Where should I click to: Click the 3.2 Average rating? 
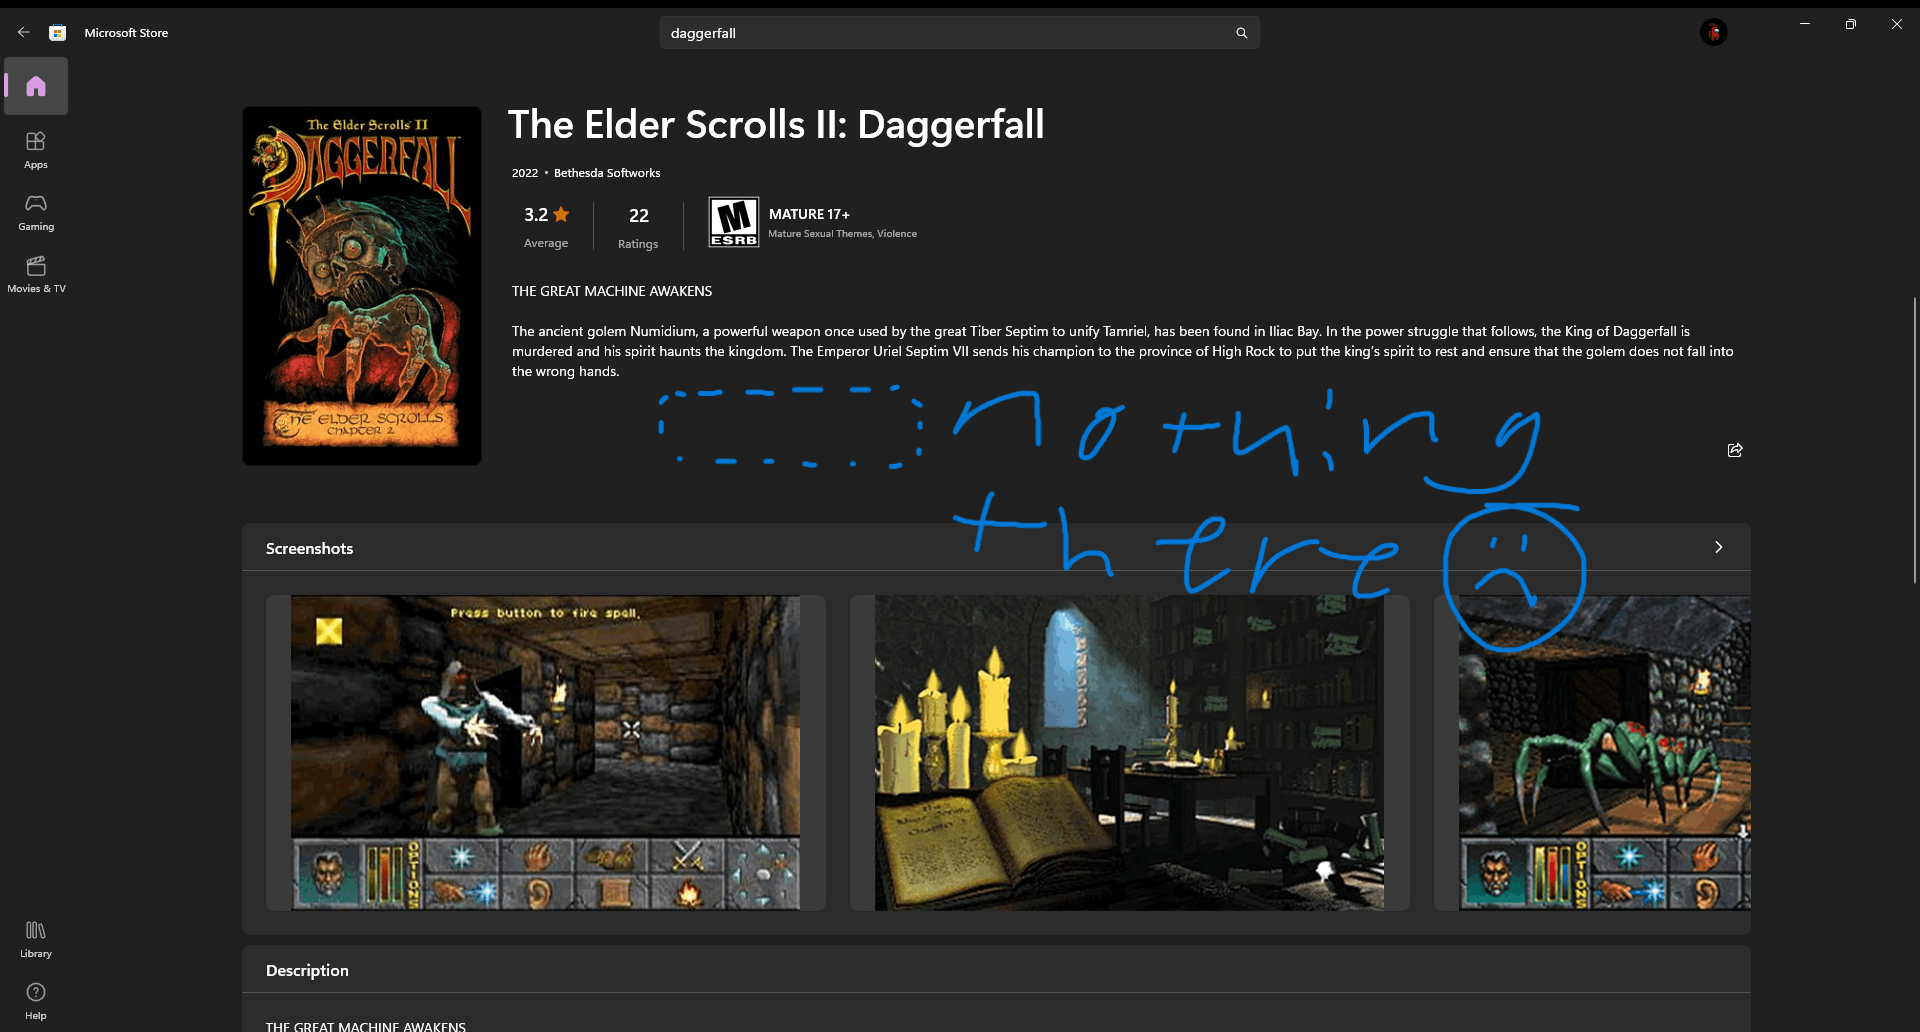click(546, 227)
